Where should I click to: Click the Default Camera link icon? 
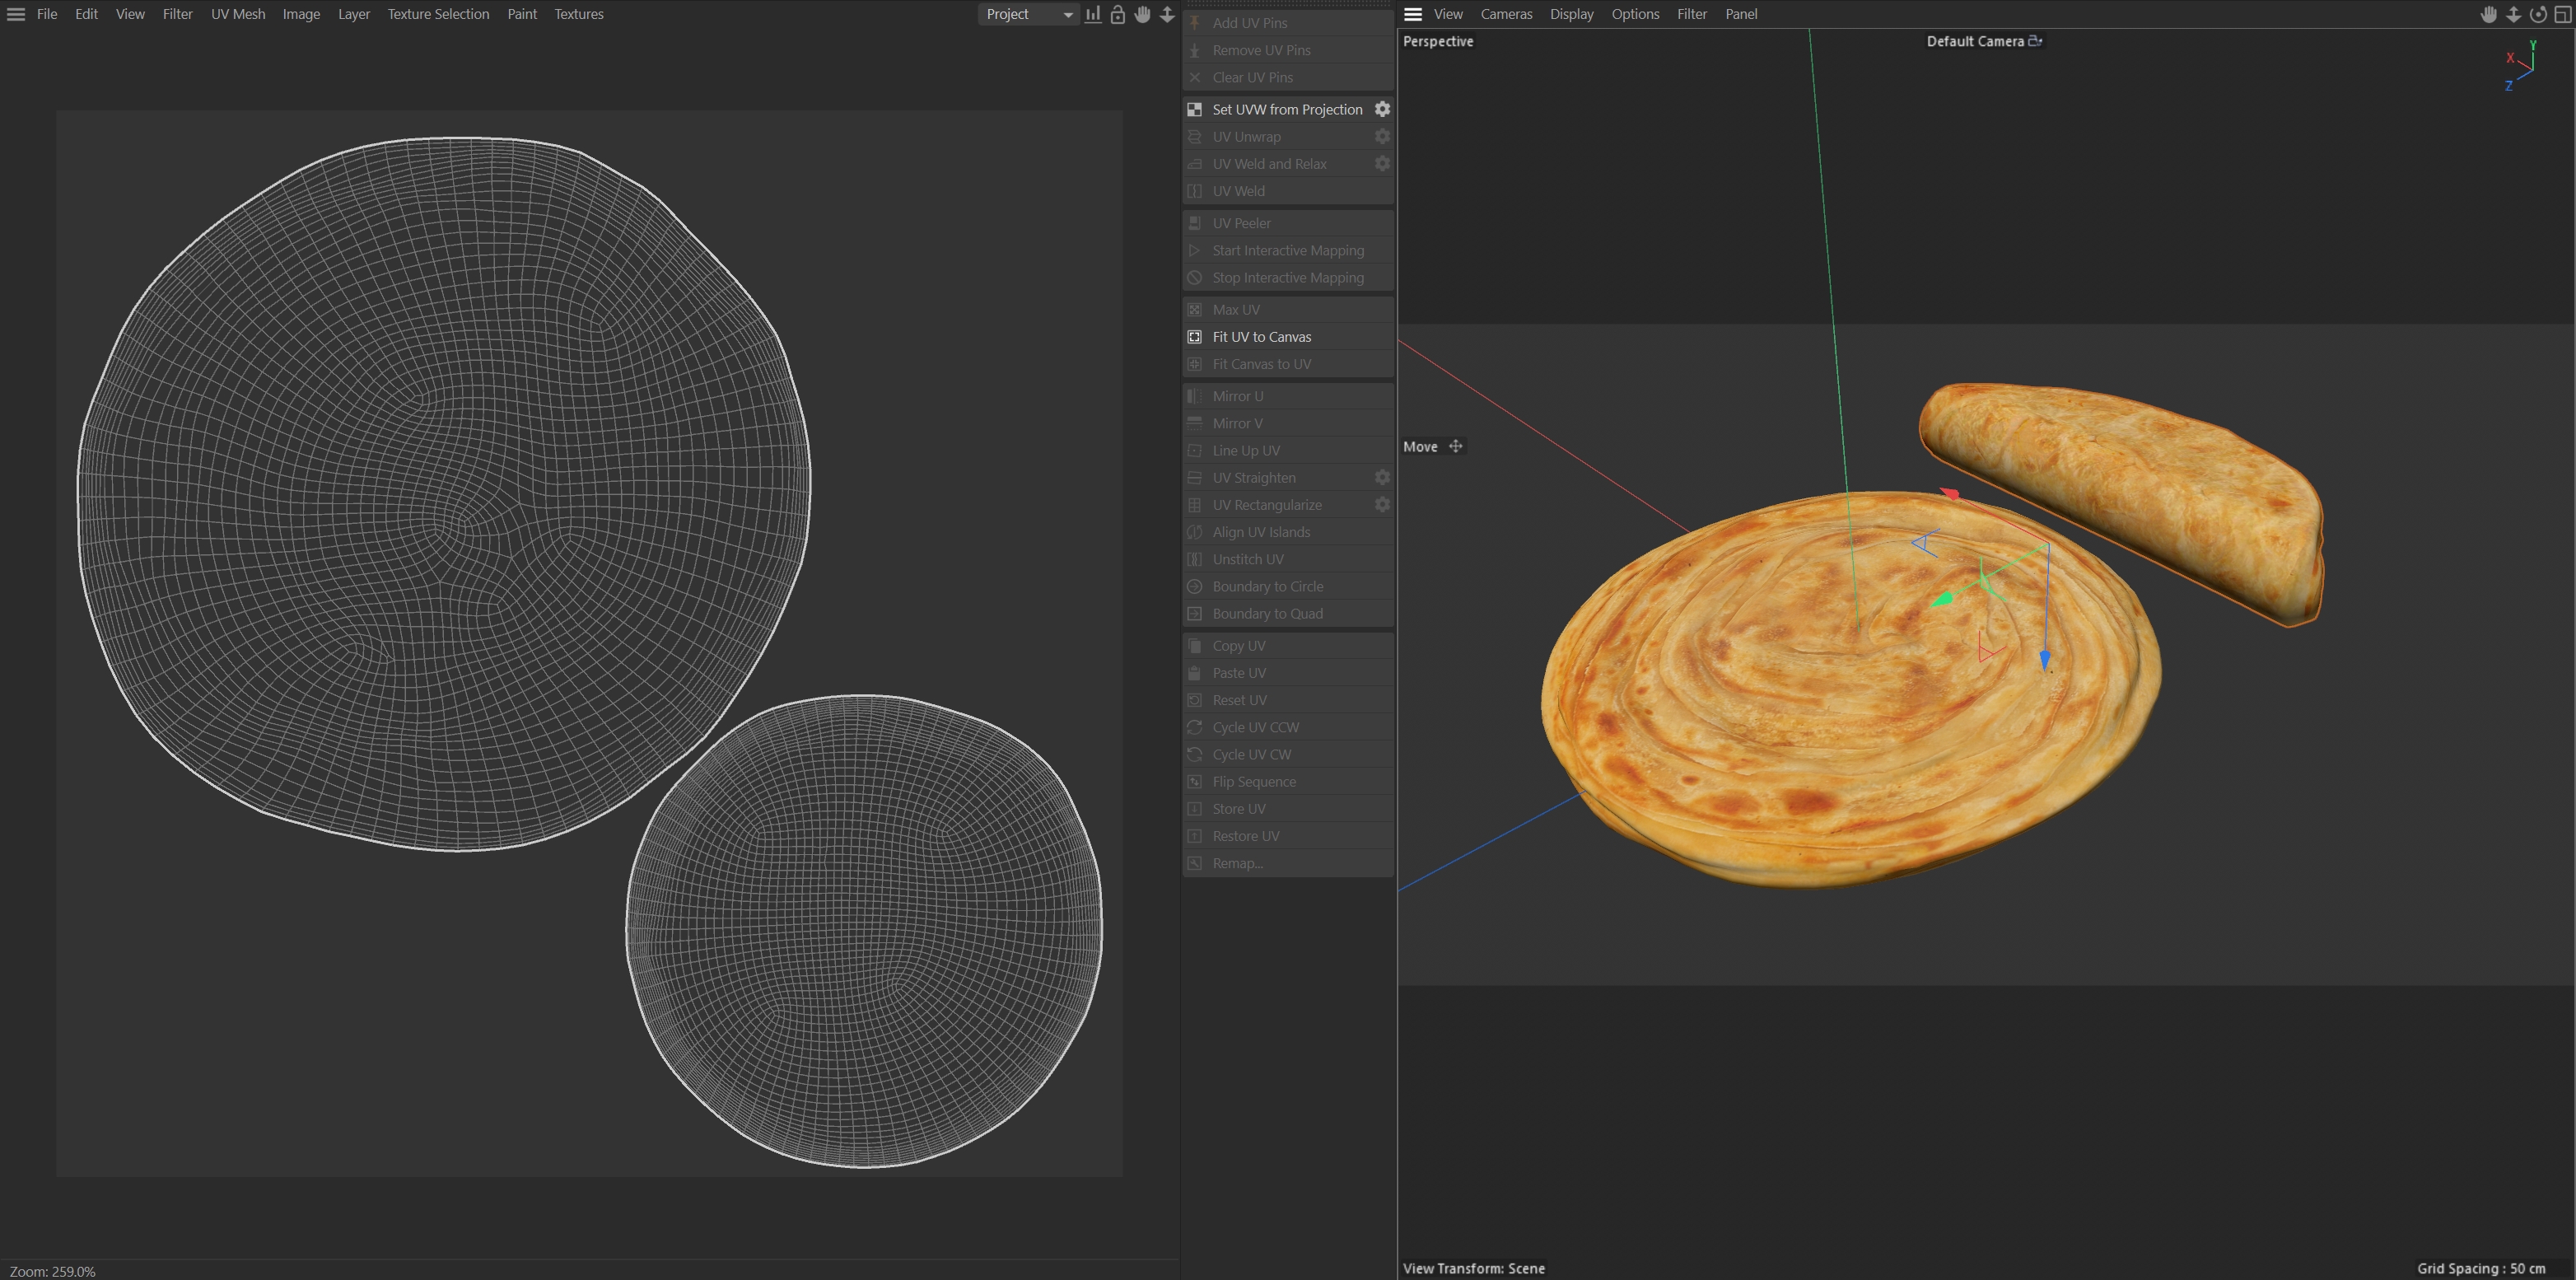click(2035, 41)
